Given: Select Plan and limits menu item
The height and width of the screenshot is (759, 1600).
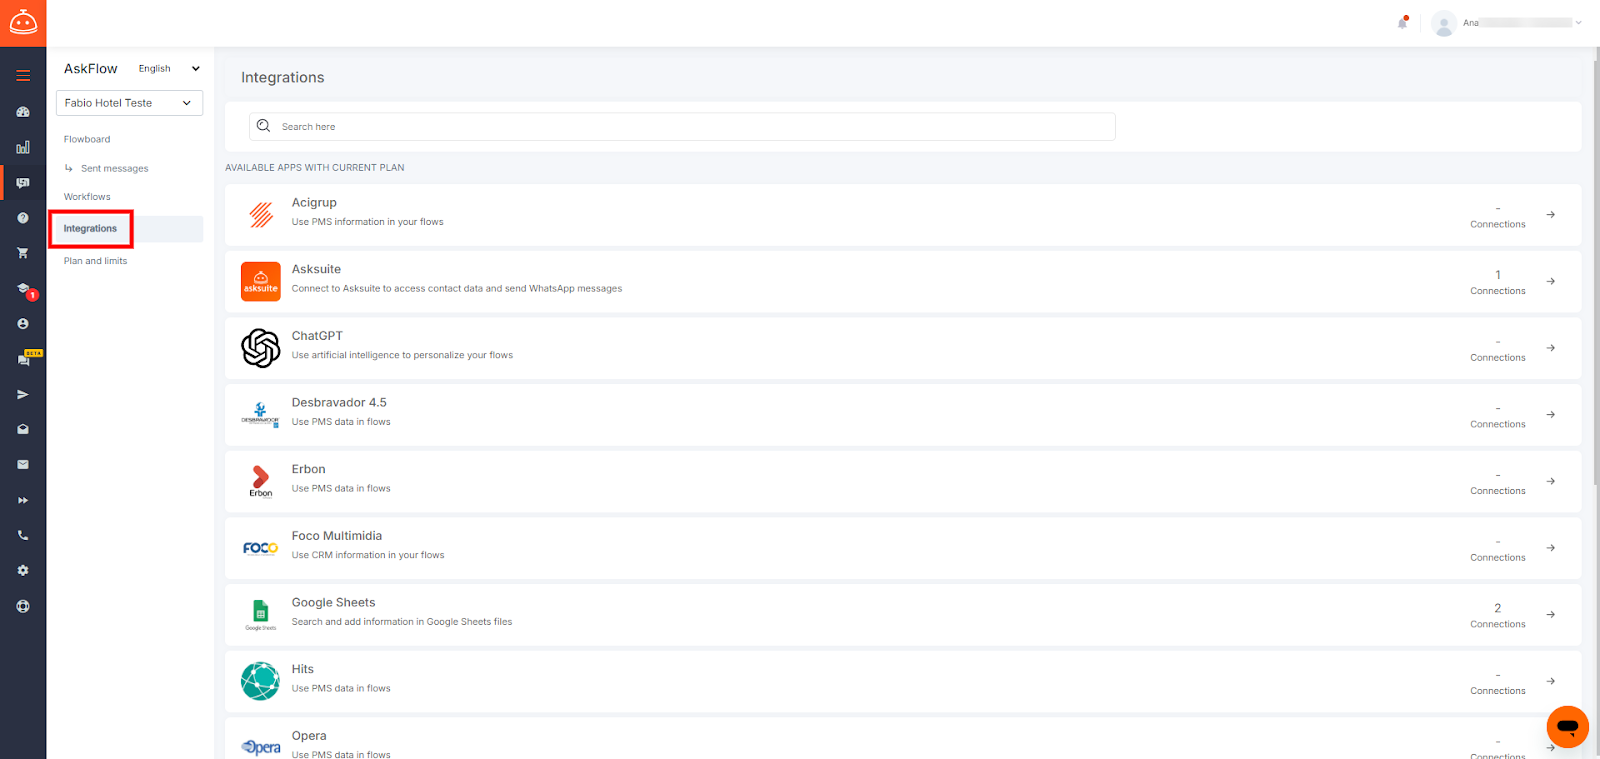Looking at the screenshot, I should tap(95, 261).
